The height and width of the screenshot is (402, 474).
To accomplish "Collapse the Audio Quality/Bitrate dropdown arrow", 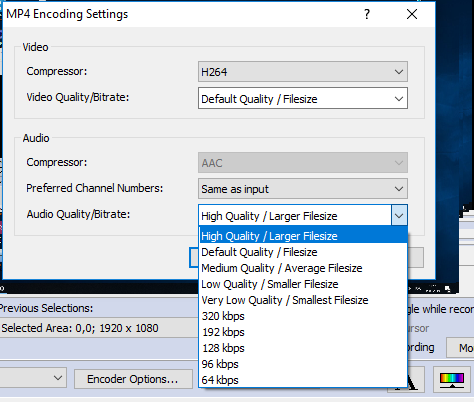I will click(x=399, y=215).
